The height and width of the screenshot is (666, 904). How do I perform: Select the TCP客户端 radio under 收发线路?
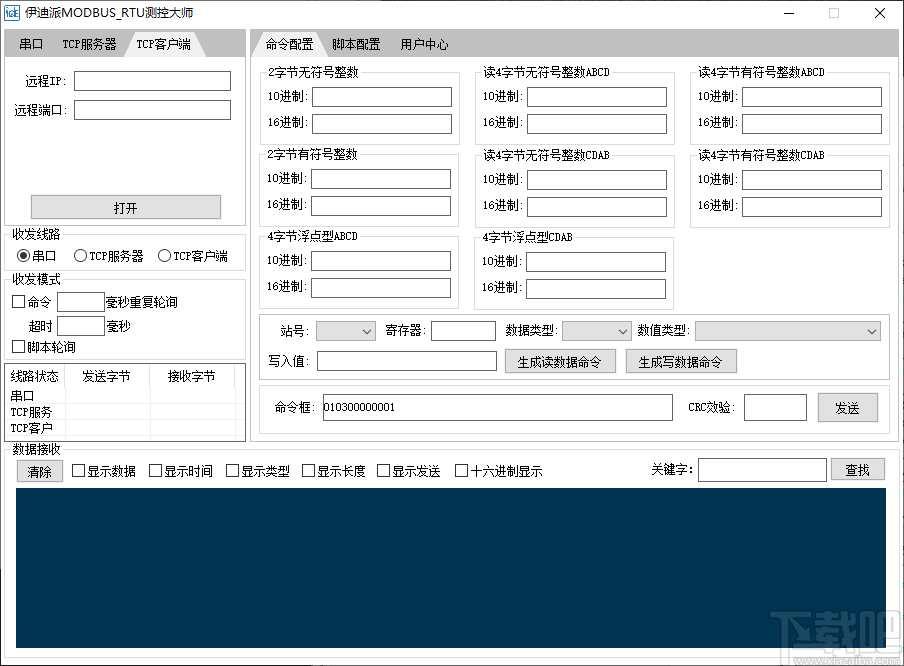[x=164, y=255]
